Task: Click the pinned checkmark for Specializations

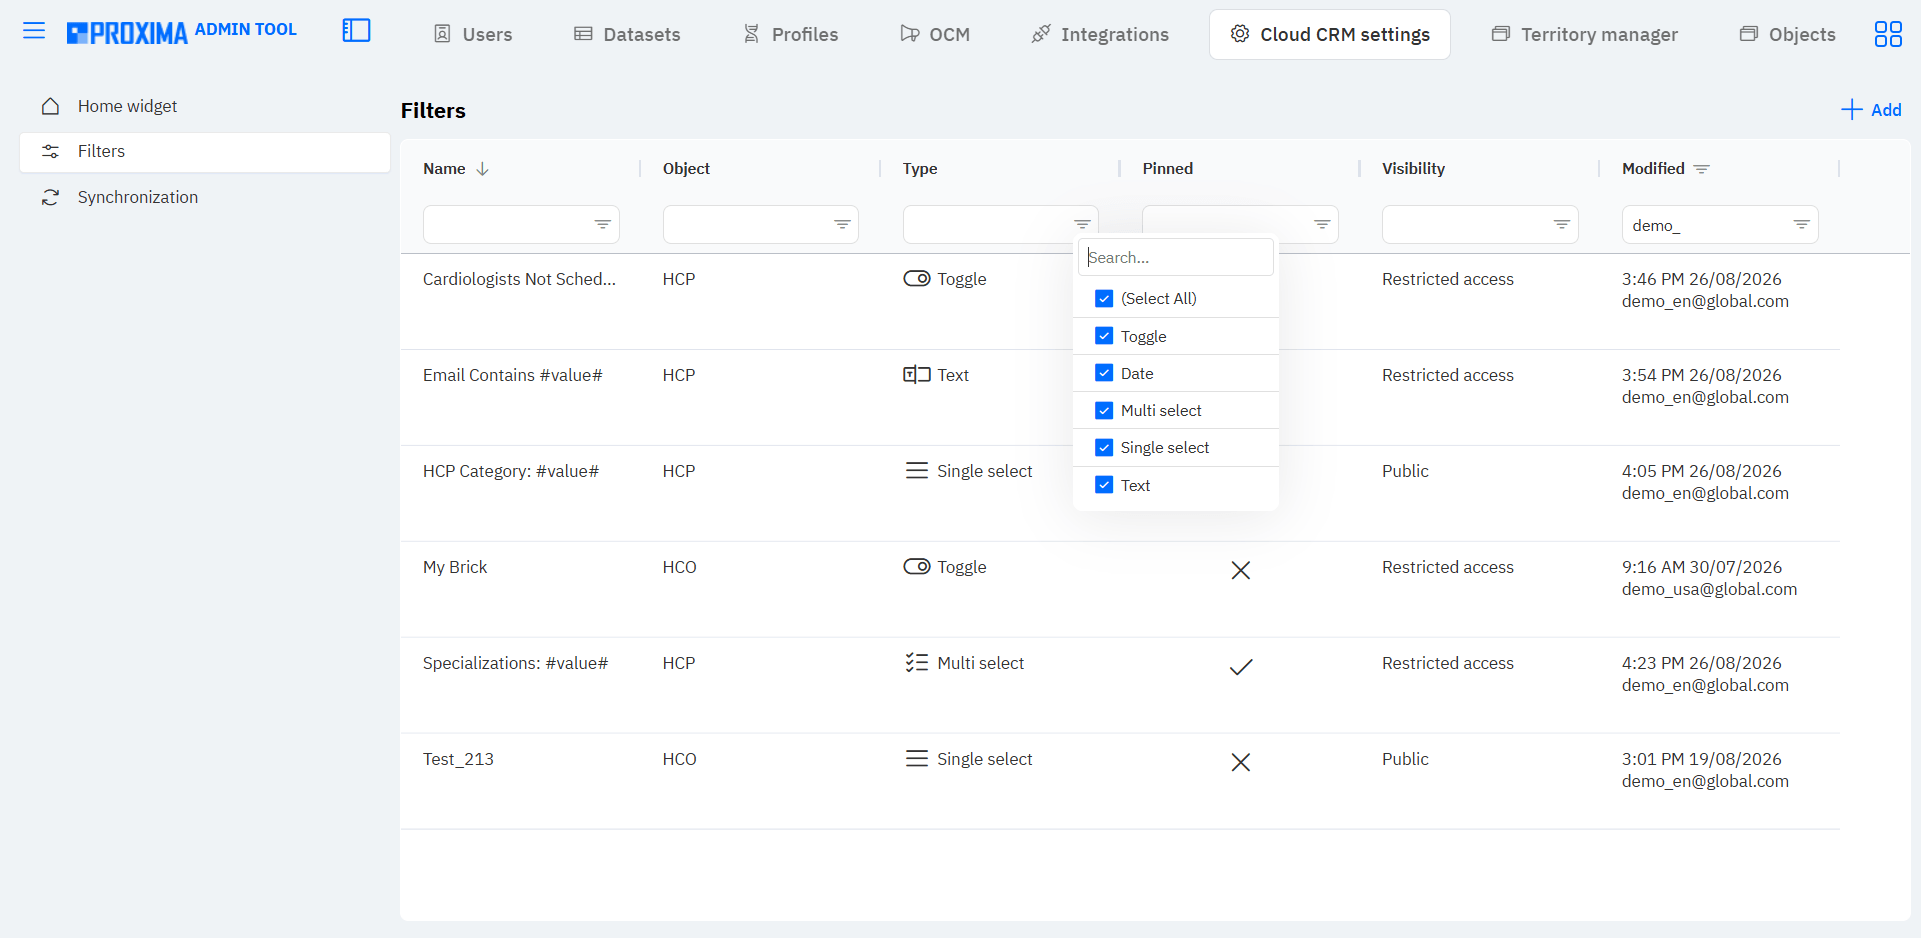Action: tap(1241, 667)
